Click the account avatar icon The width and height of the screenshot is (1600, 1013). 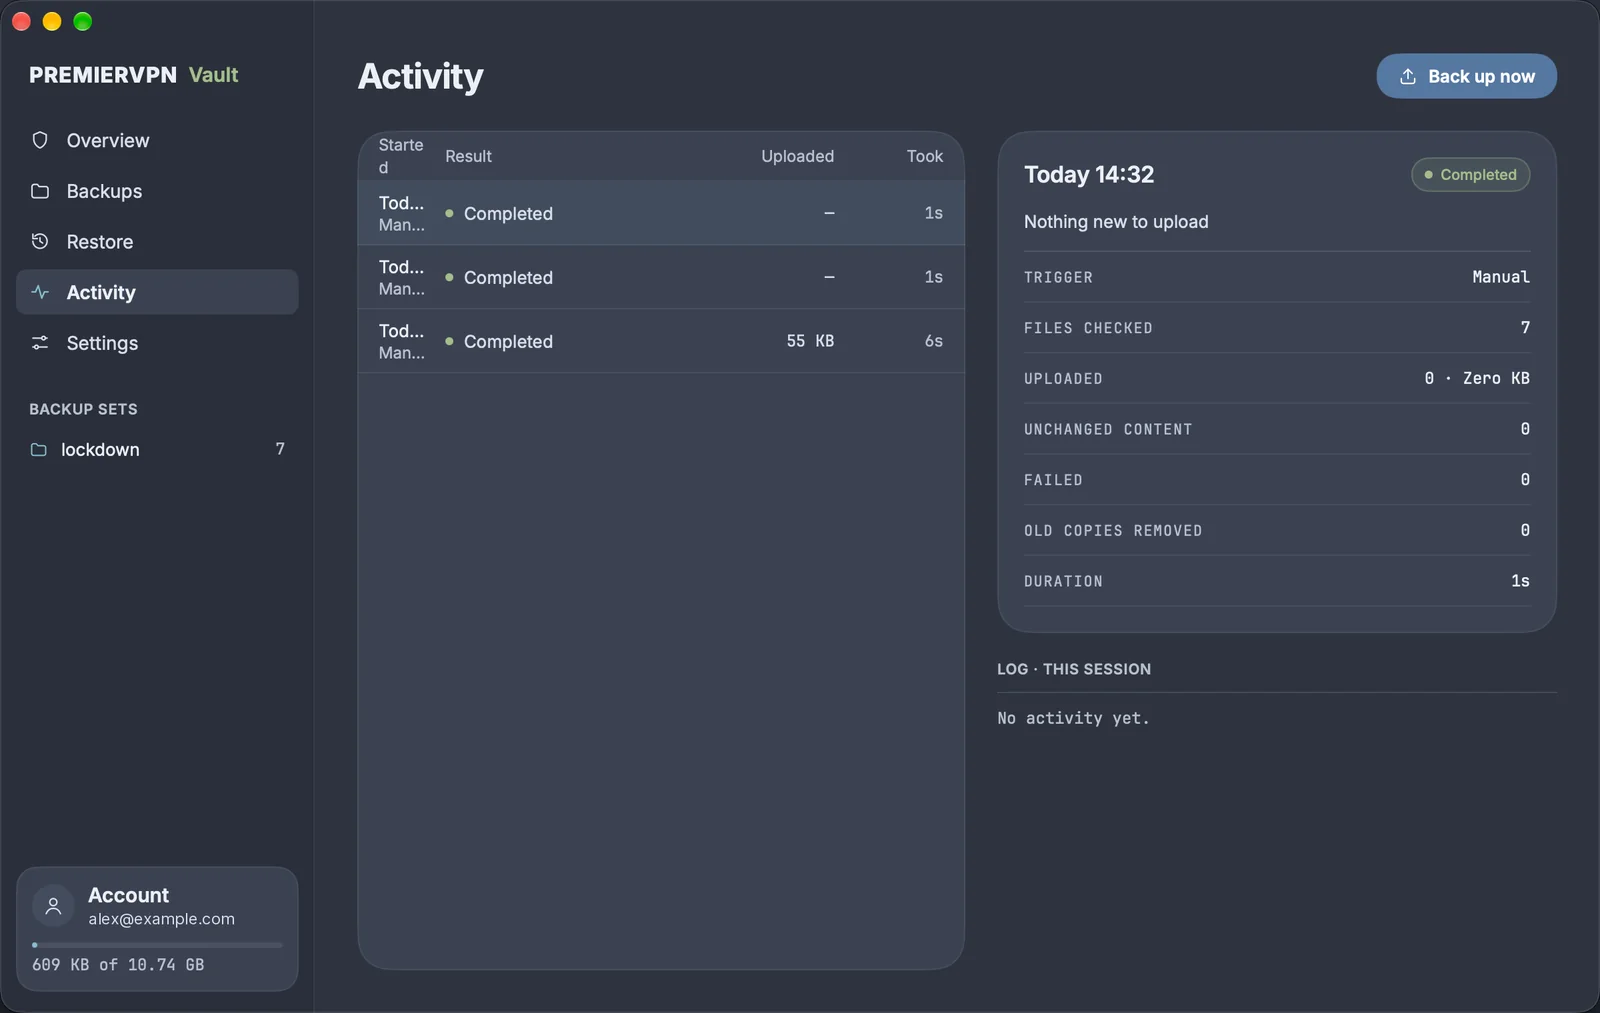53,906
